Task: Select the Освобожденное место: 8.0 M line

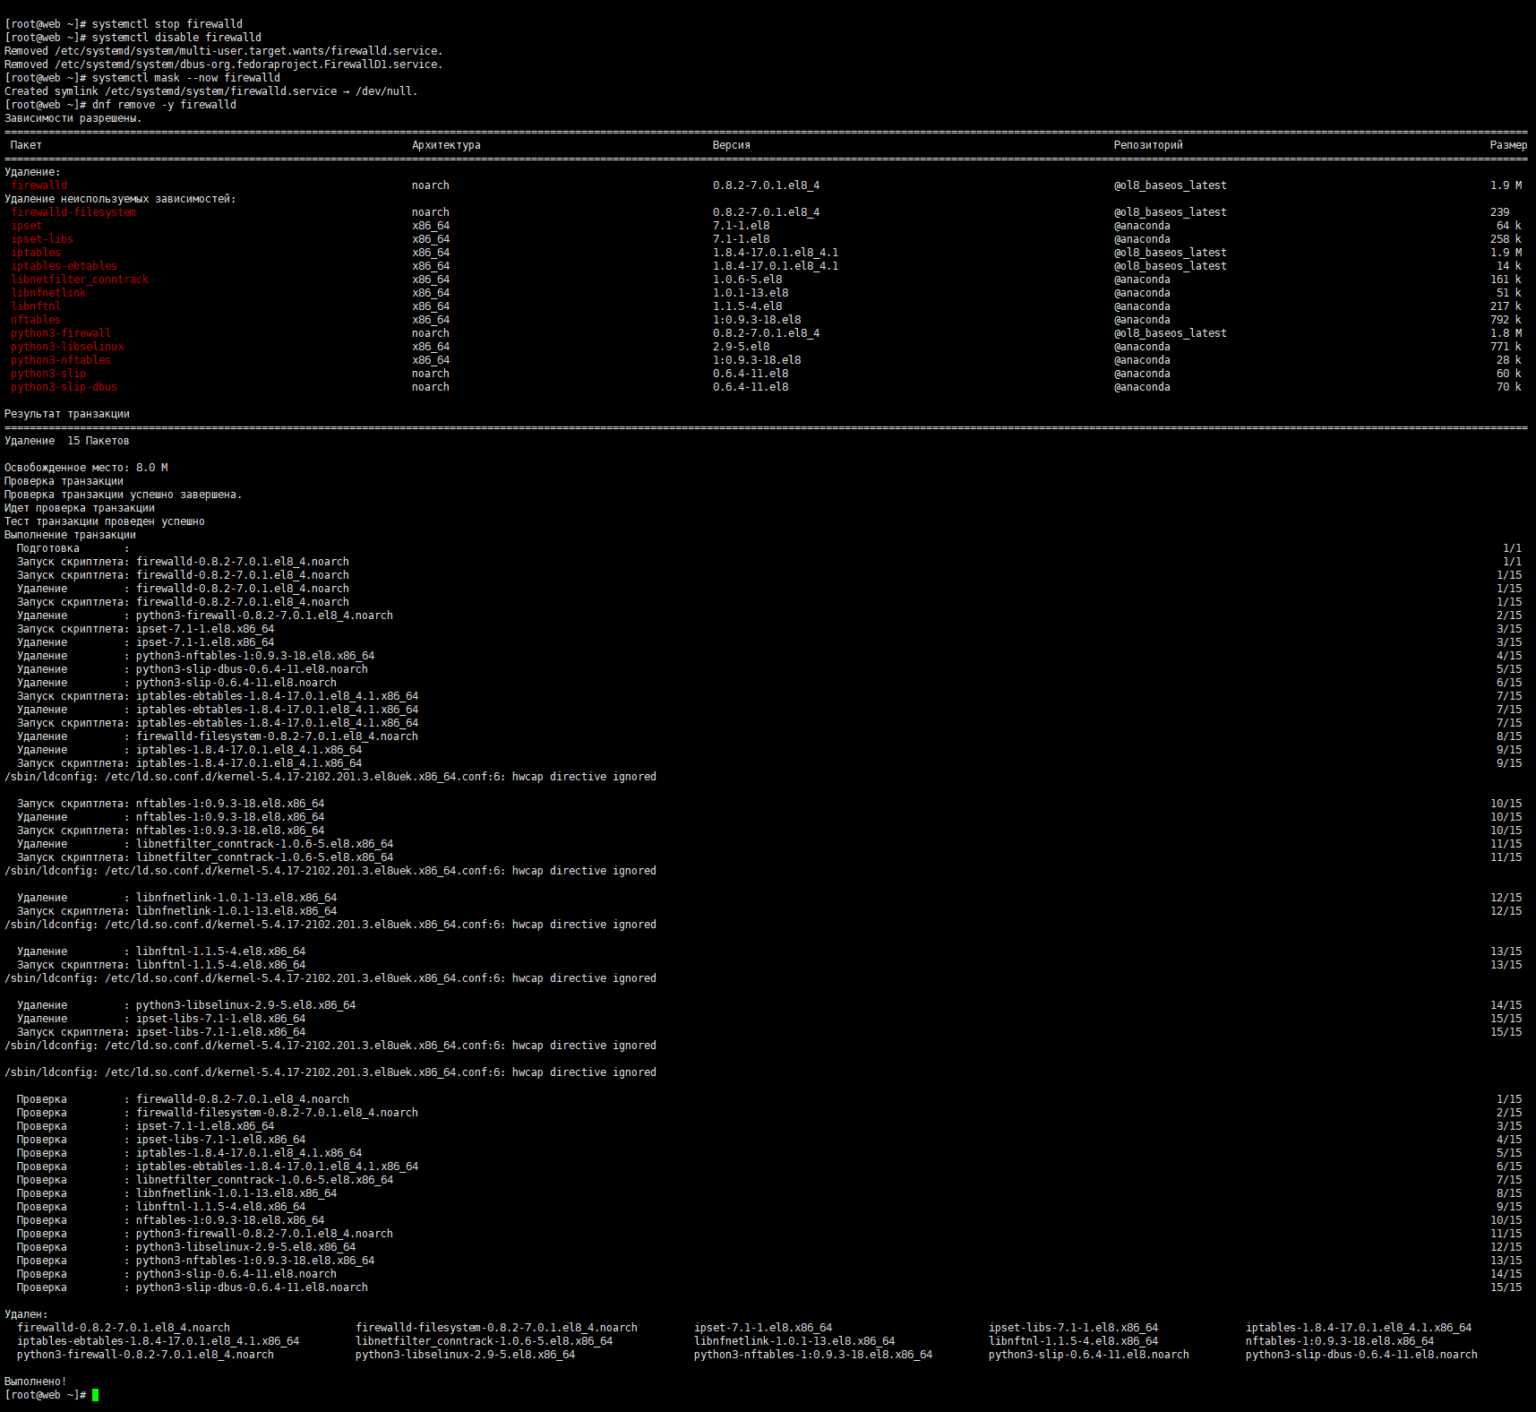Action: pos(85,466)
